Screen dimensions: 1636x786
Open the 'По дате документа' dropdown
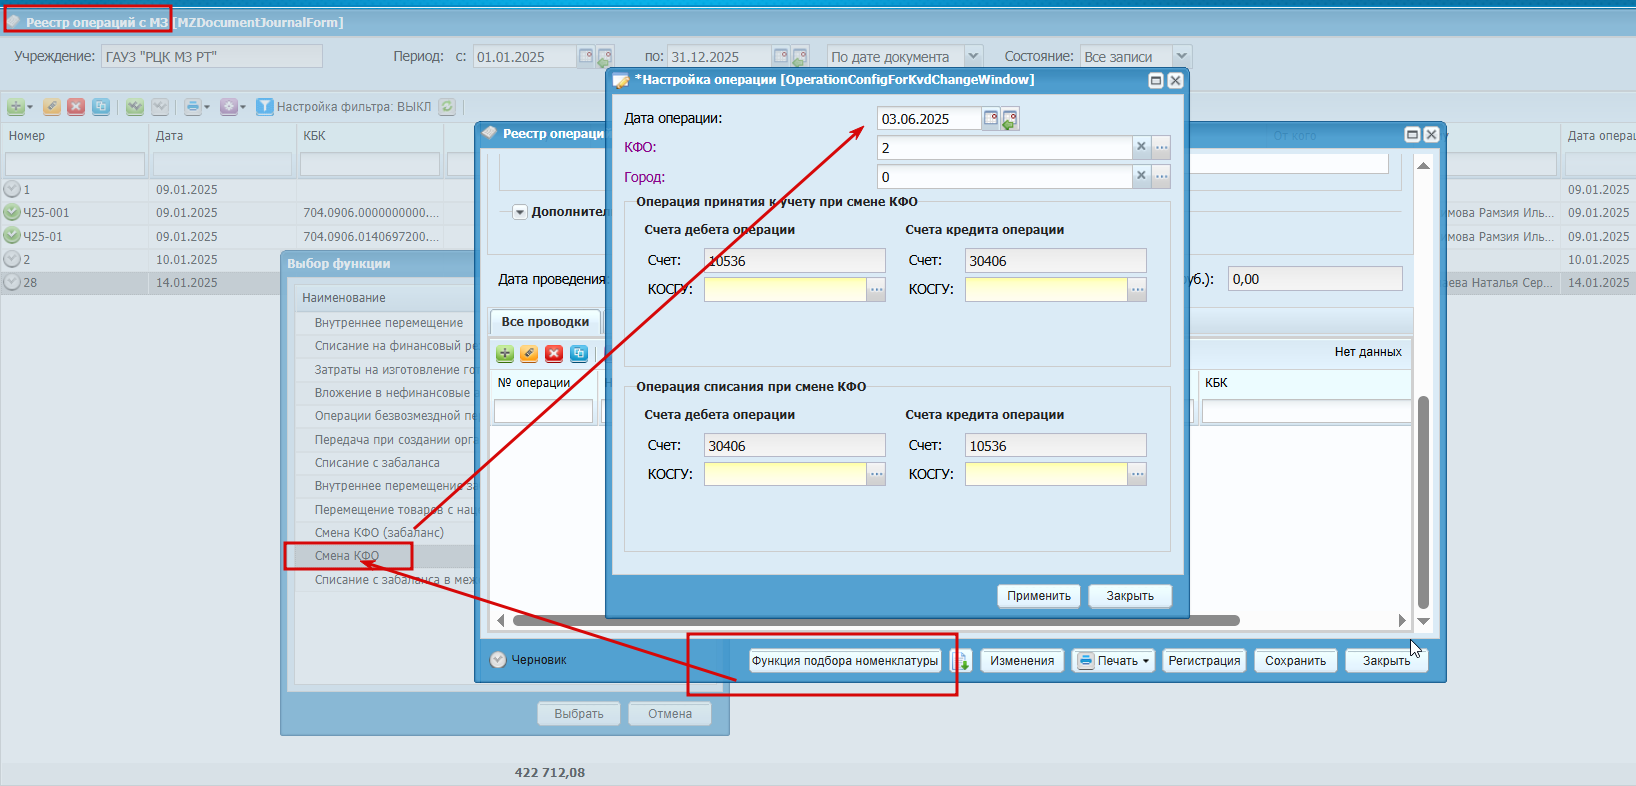(x=973, y=56)
